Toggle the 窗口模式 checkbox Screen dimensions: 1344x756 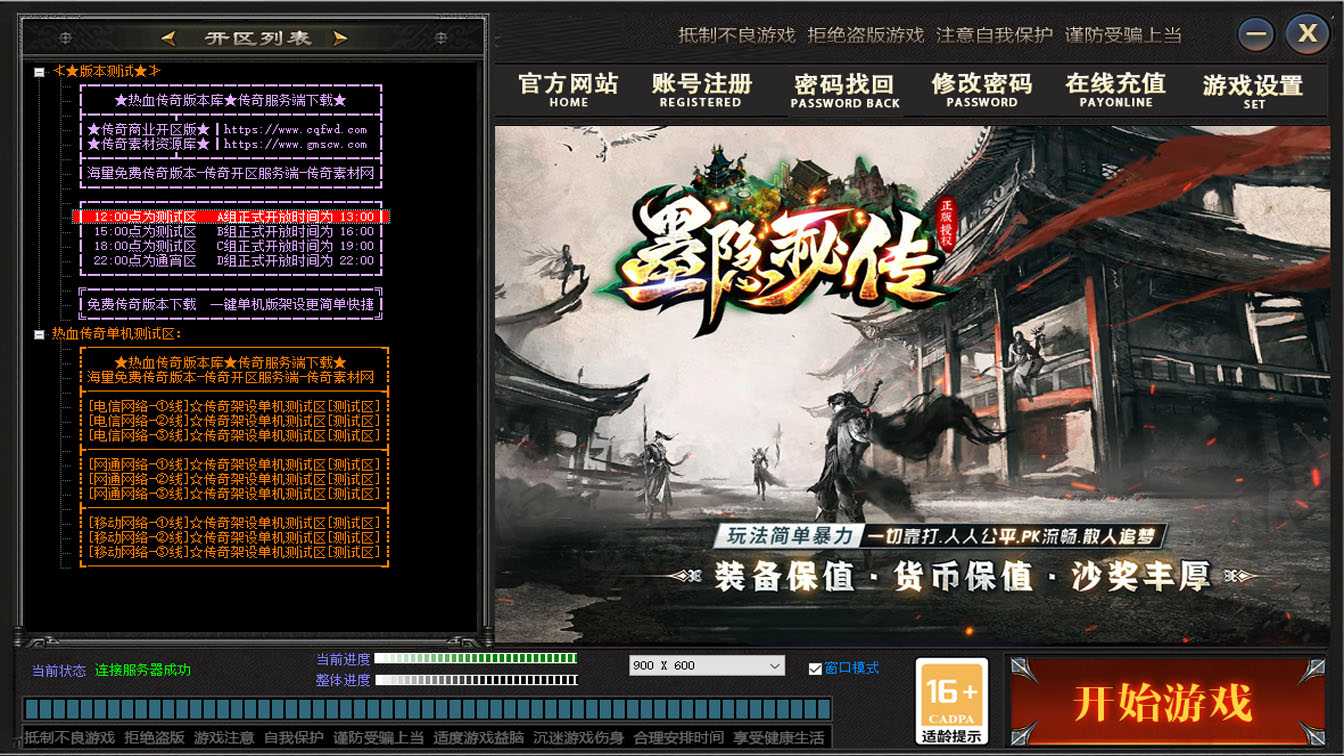point(815,668)
